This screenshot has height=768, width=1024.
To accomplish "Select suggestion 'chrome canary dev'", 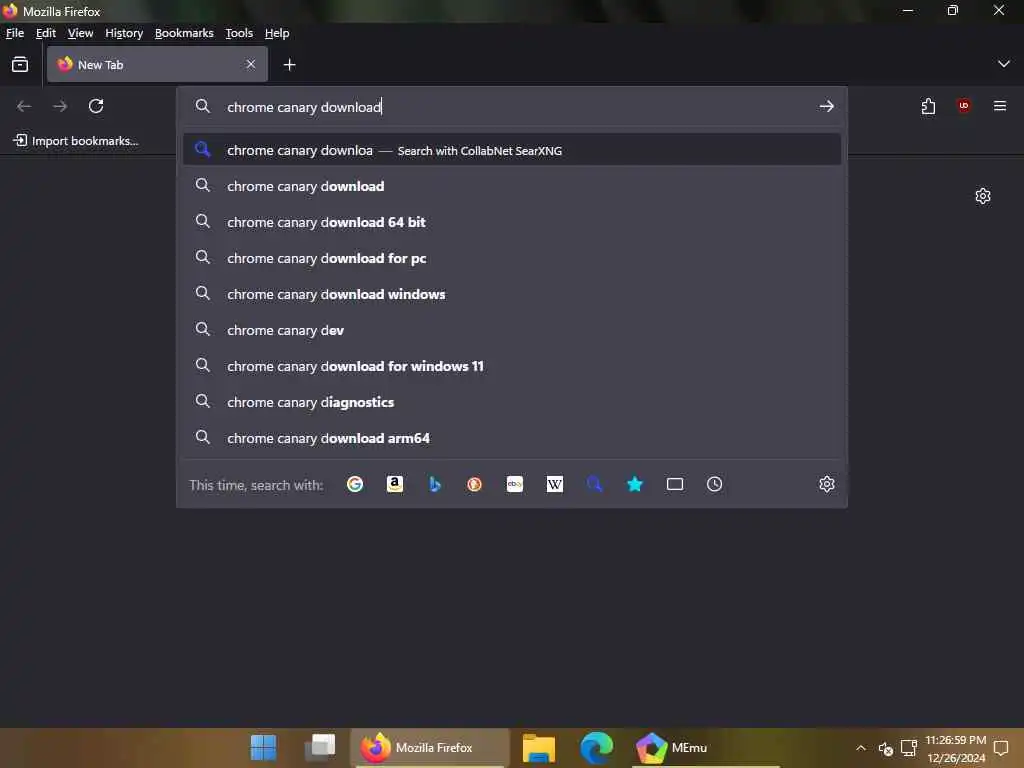I will tap(512, 330).
